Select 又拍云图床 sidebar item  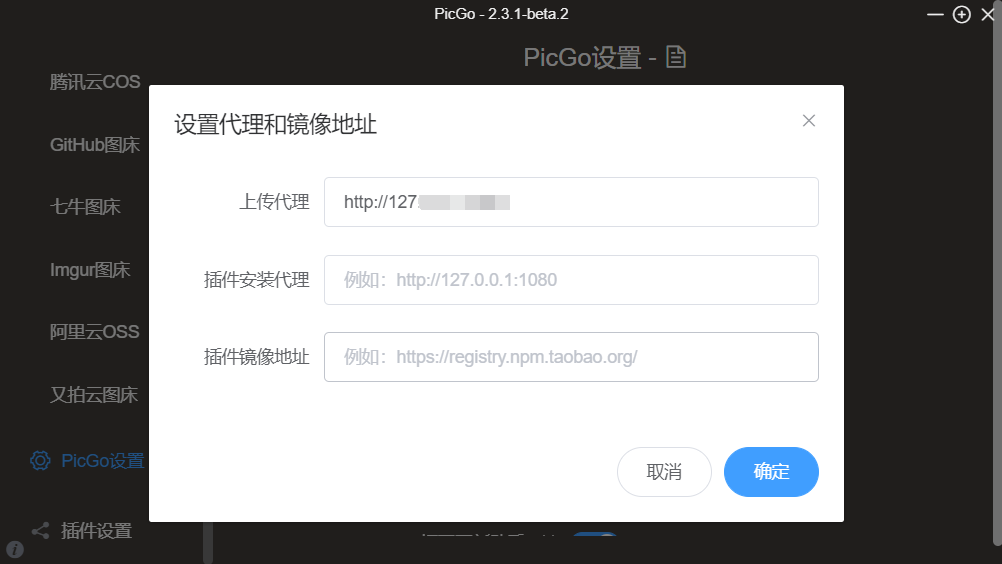pos(94,395)
